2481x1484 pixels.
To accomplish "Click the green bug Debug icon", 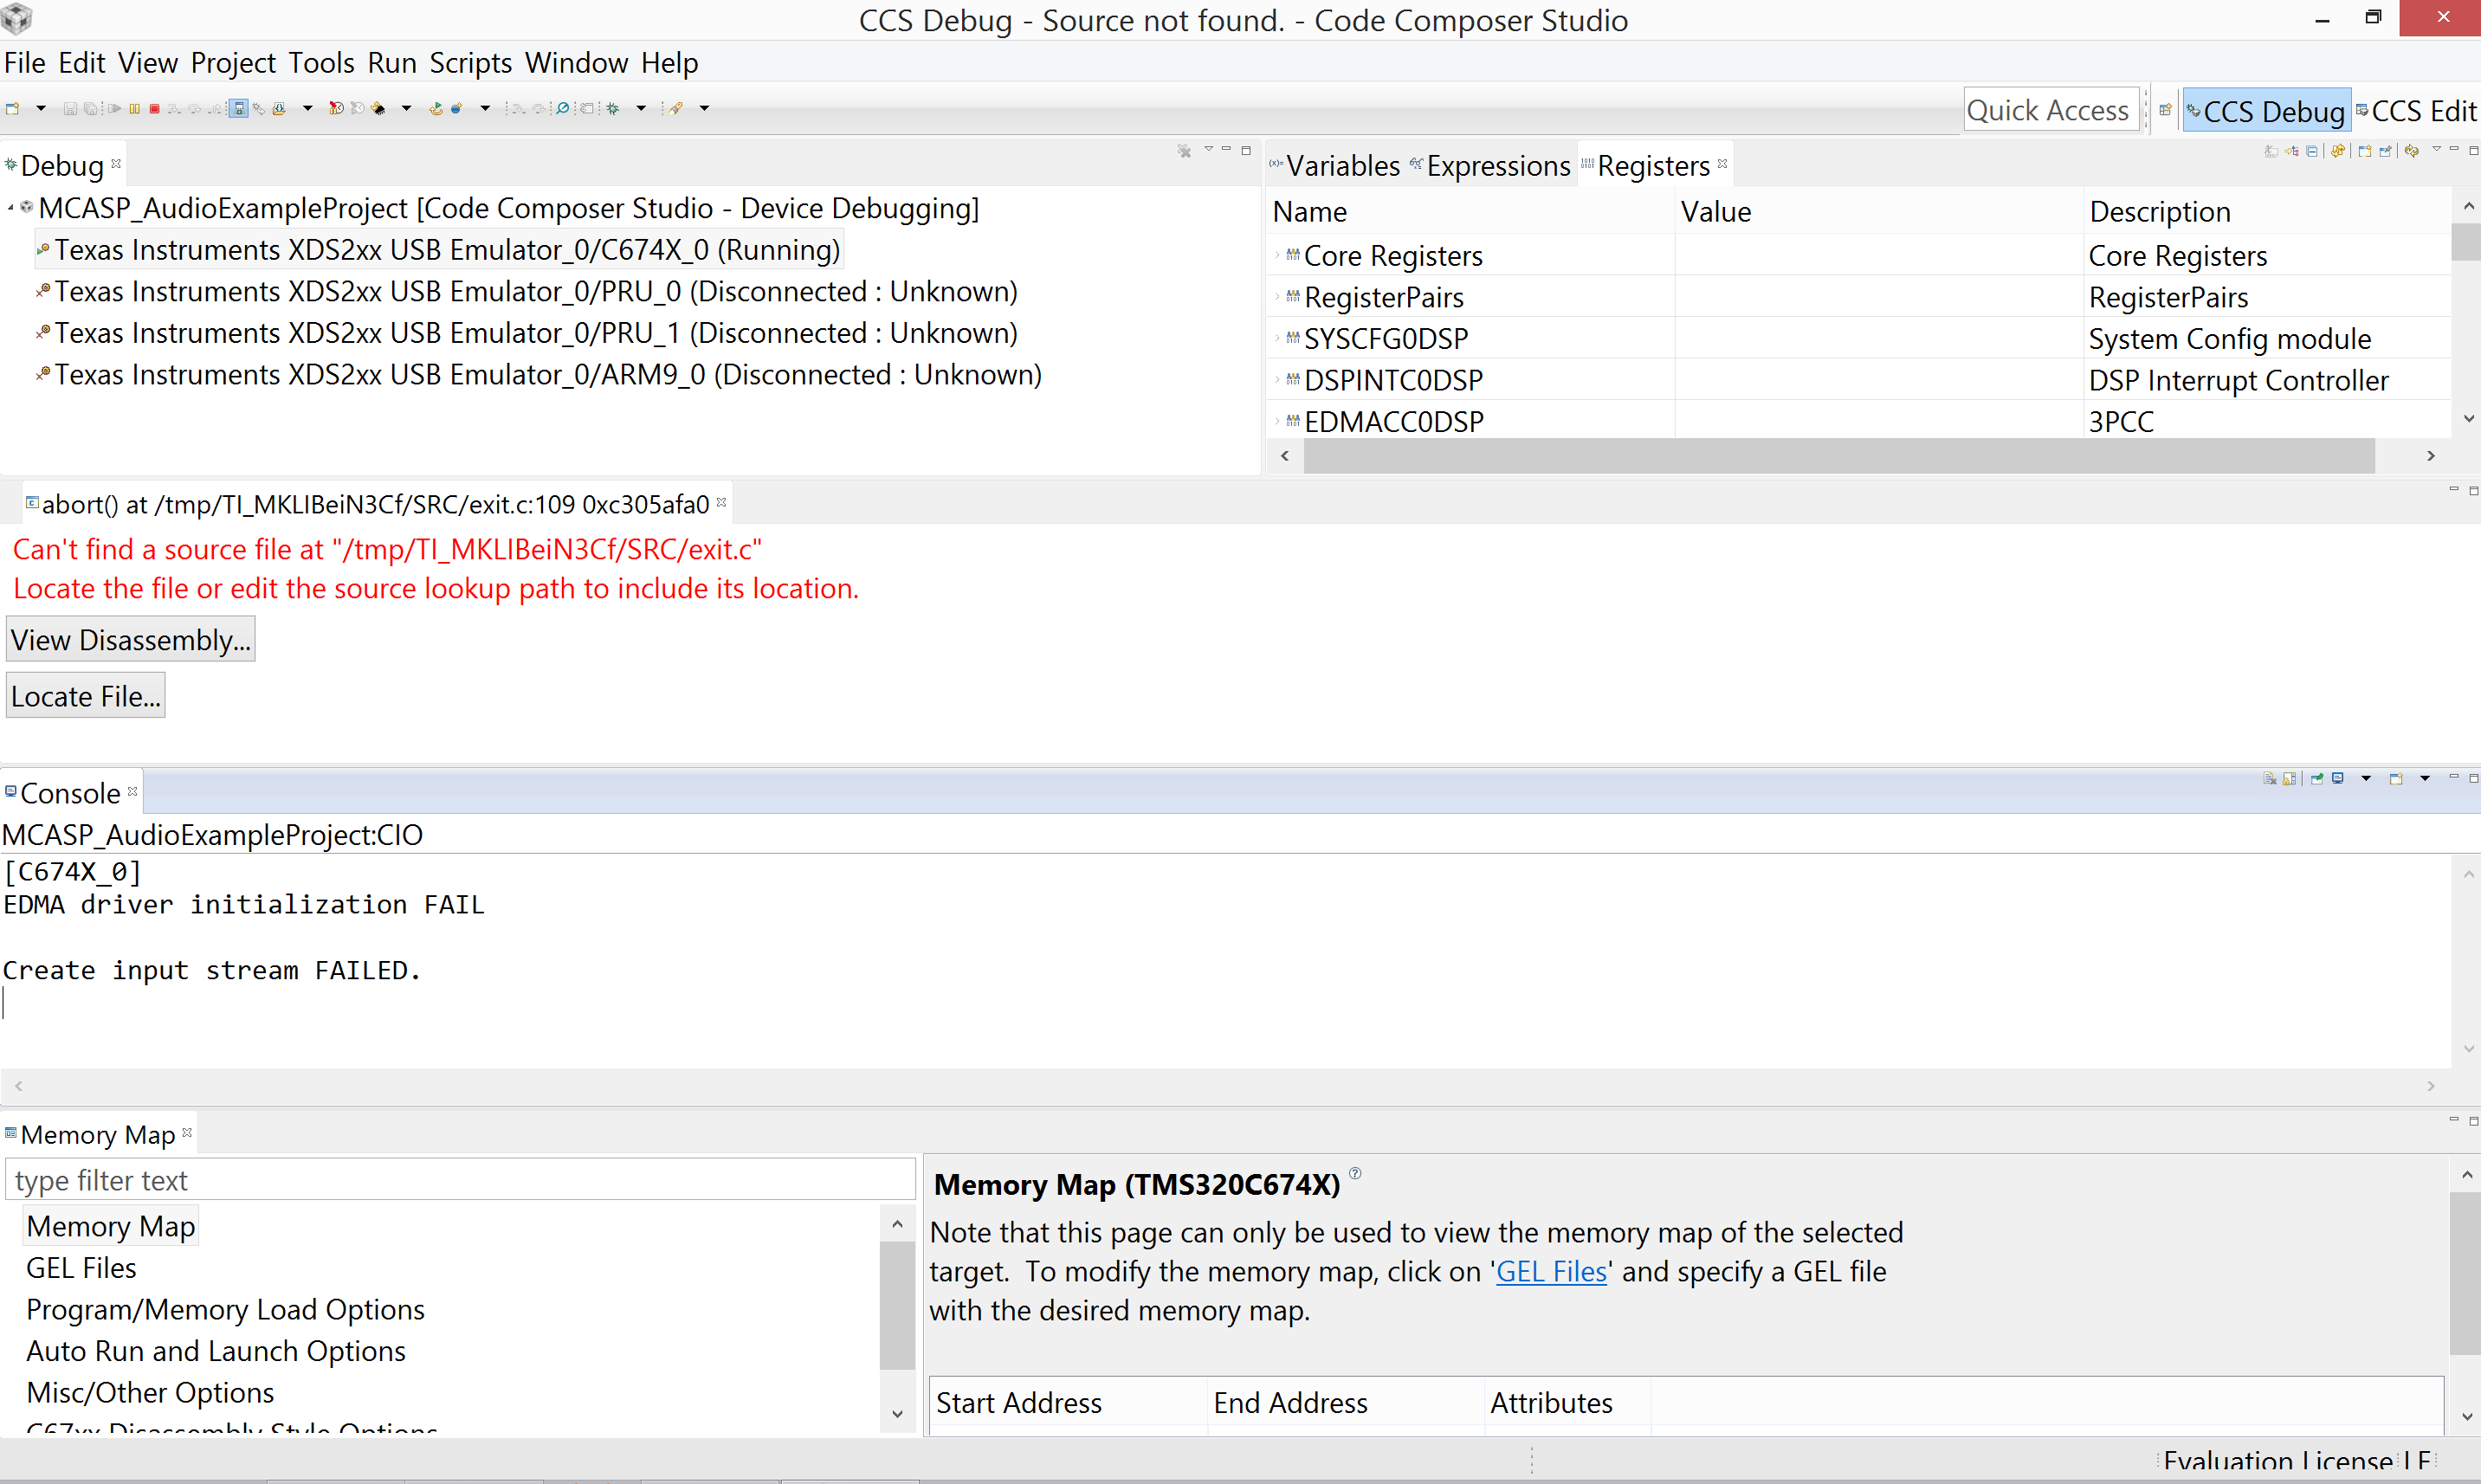I will pos(613,109).
